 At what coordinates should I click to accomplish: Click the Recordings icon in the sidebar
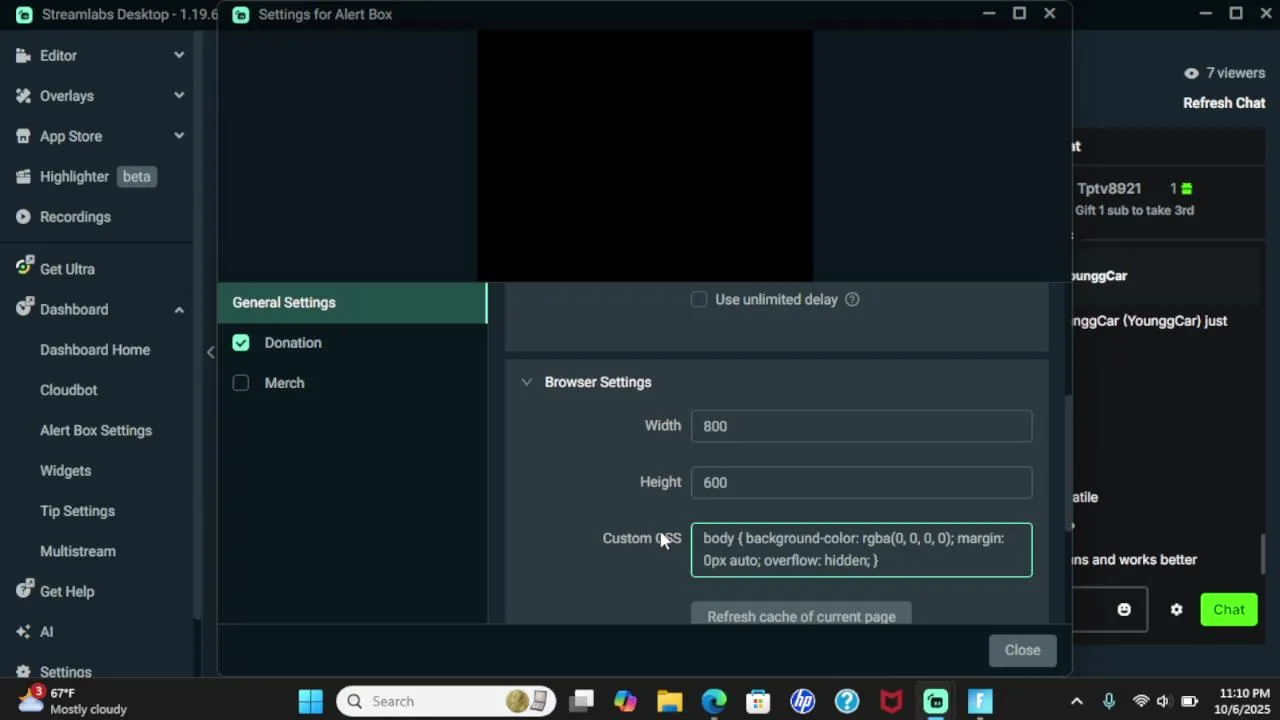pos(24,216)
